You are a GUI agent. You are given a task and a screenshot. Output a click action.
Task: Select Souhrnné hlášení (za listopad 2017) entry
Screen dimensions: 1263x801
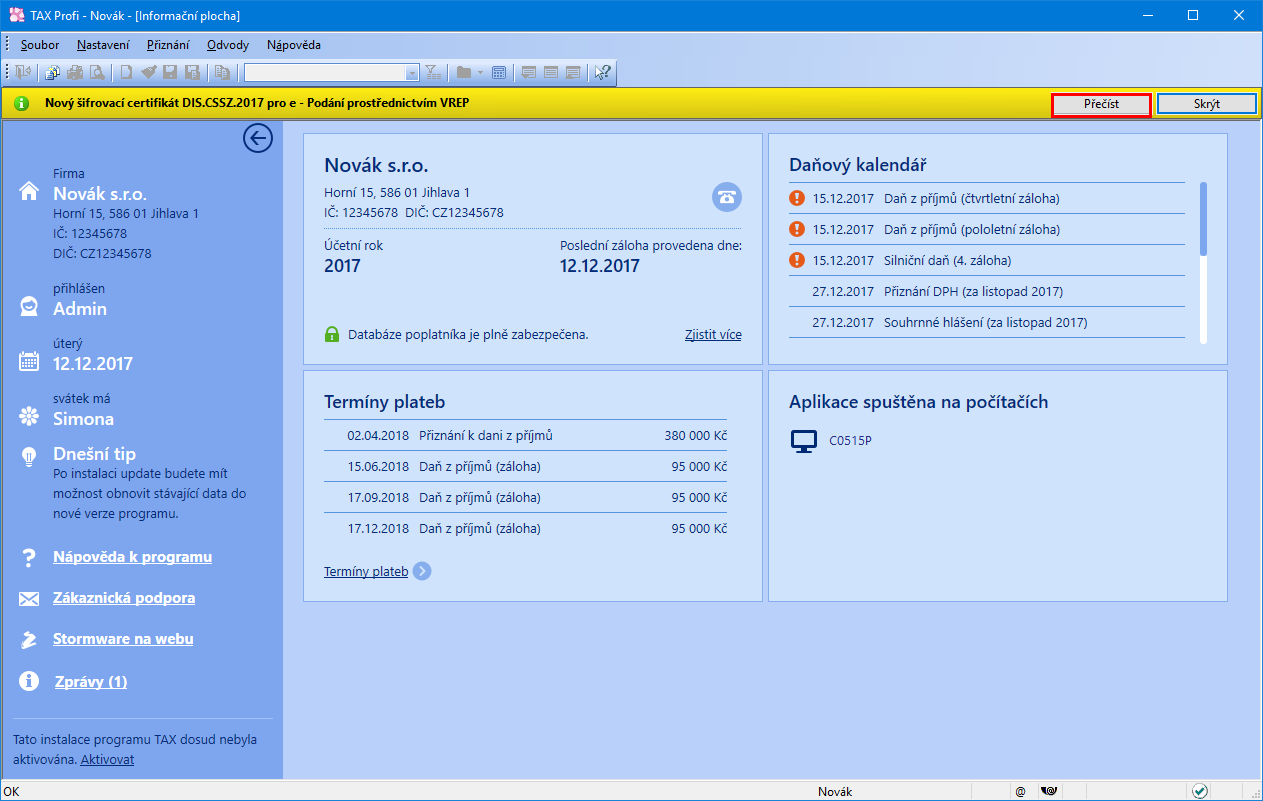coord(987,322)
